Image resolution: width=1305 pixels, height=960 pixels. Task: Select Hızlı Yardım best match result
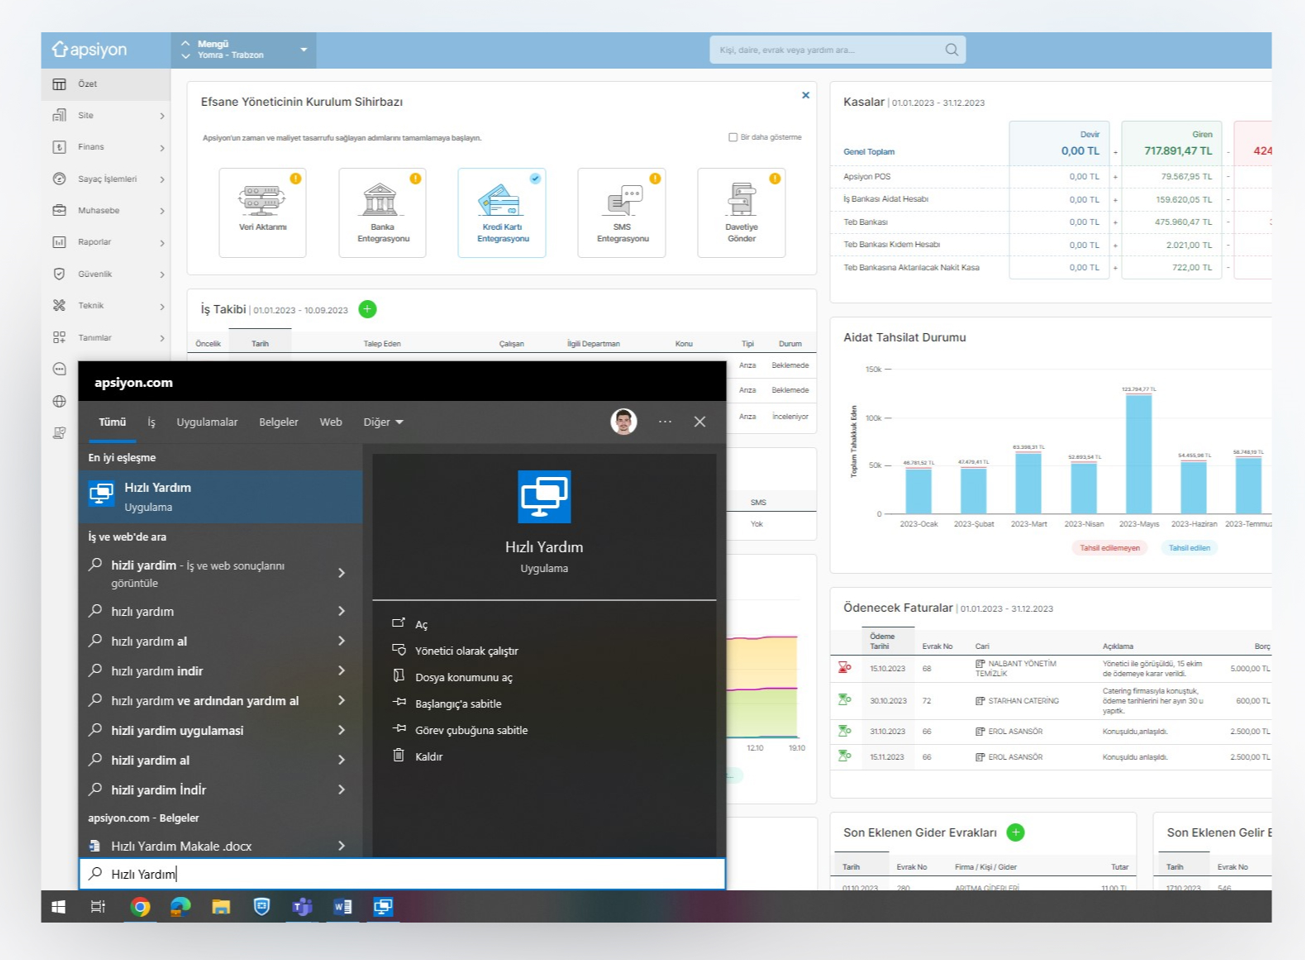click(220, 496)
